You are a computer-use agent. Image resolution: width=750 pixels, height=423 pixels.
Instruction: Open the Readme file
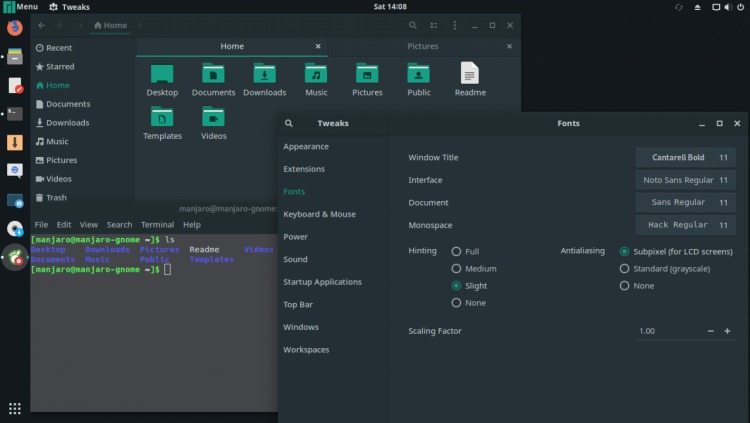(470, 80)
